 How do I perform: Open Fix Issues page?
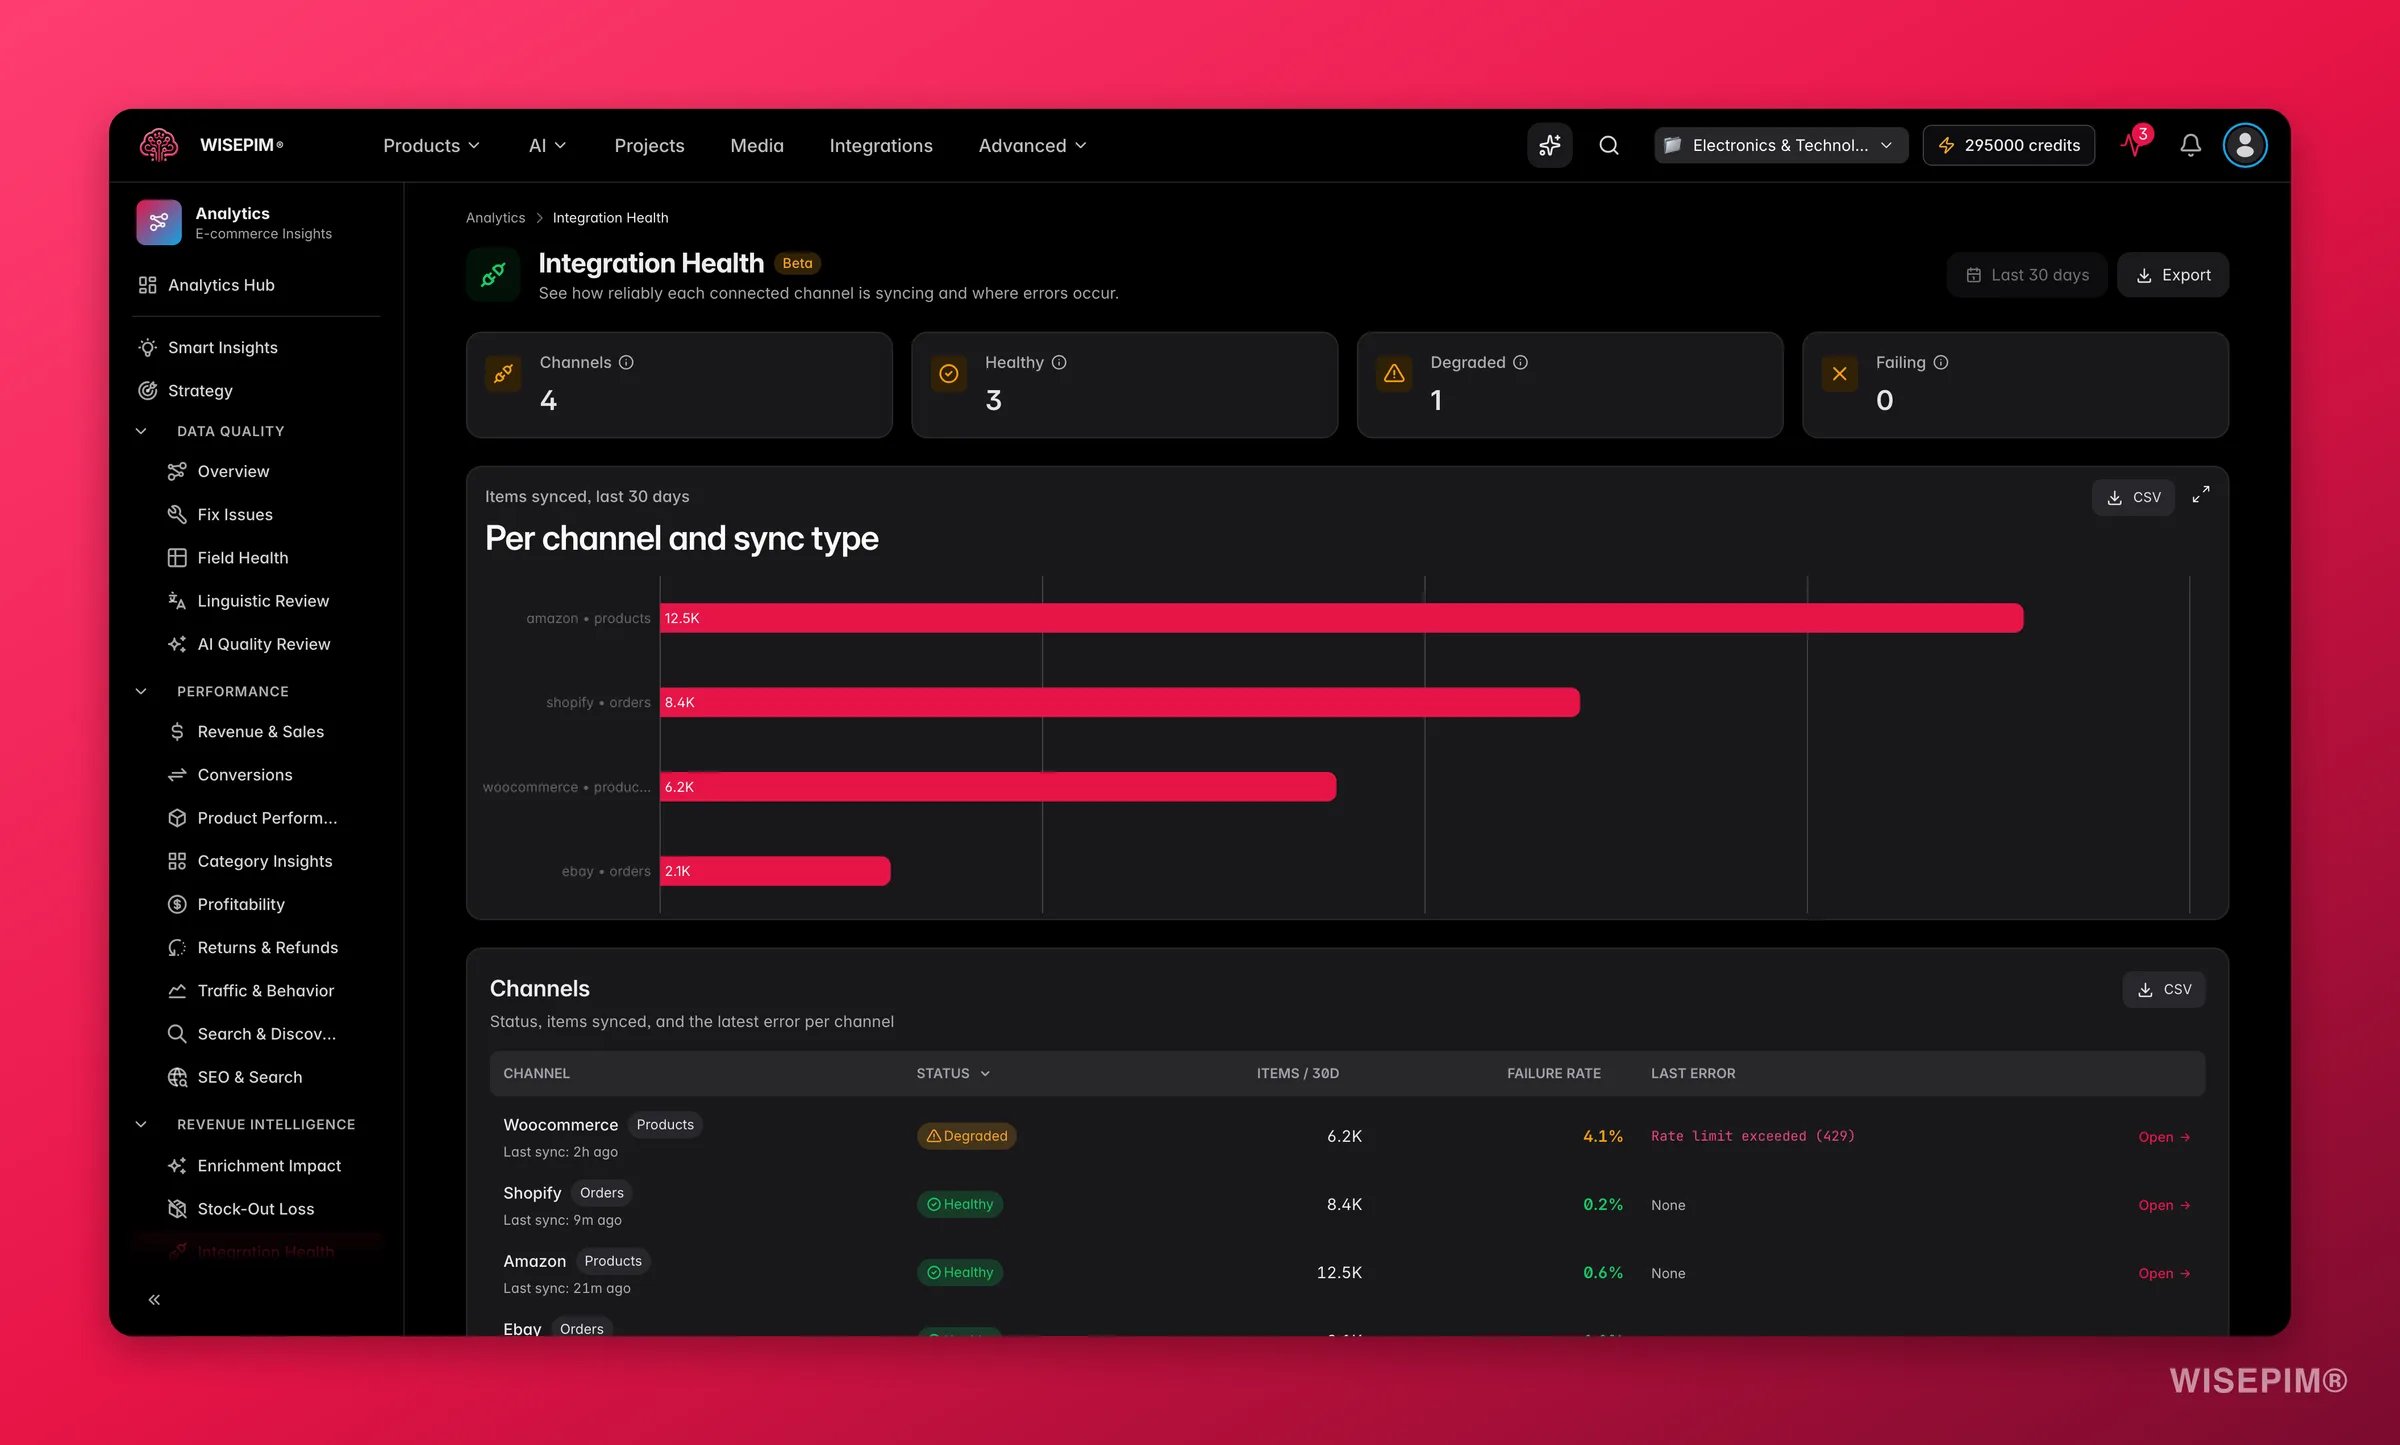(270, 514)
